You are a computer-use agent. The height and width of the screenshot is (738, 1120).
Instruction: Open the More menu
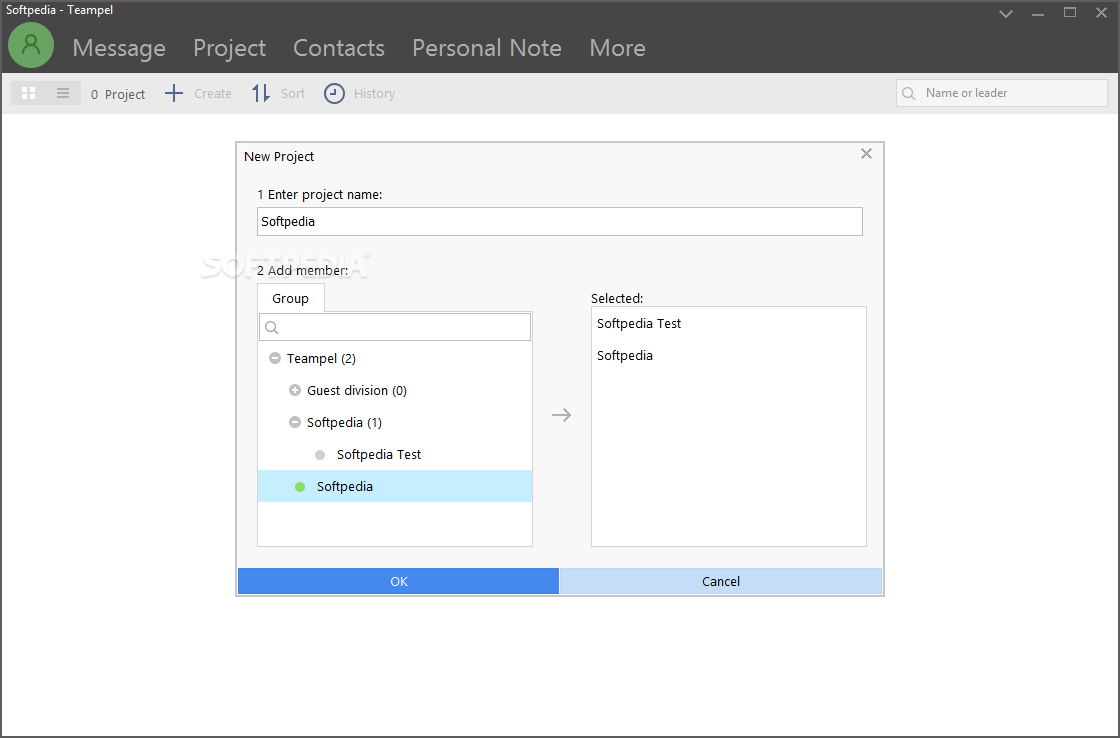pos(617,48)
